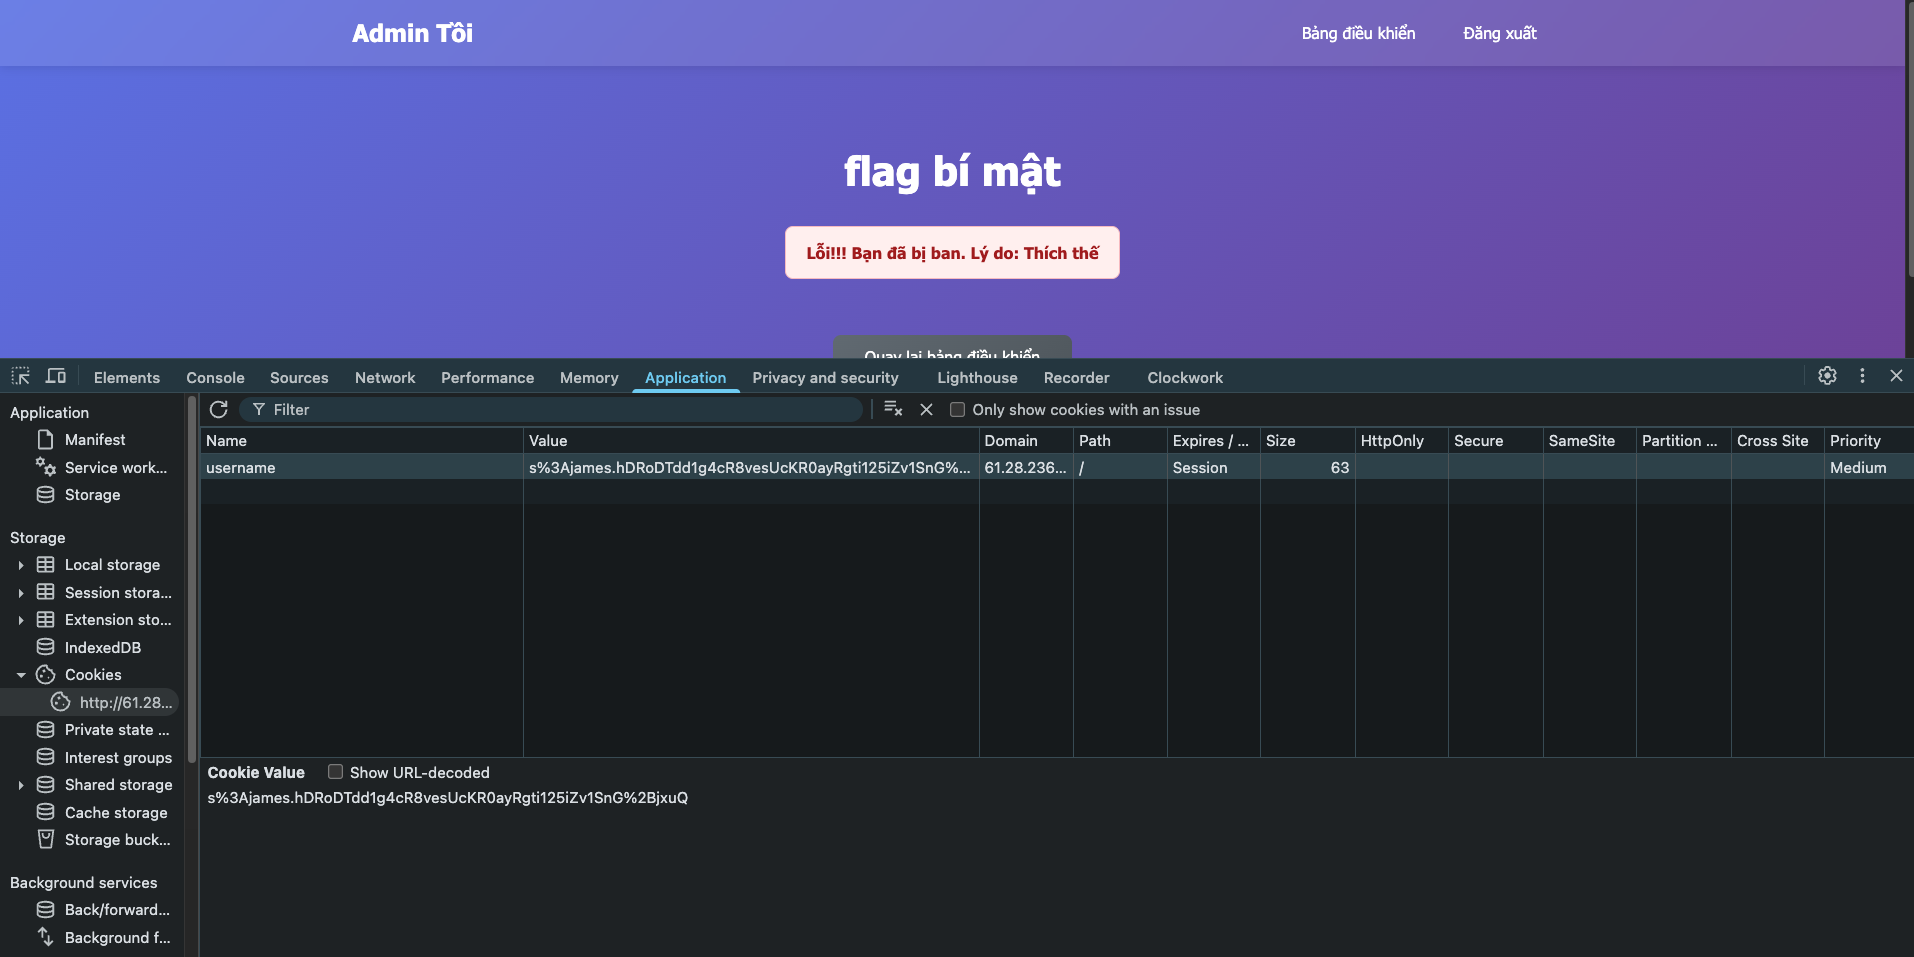Refresh the cookies table
The image size is (1914, 957).
coord(219,409)
